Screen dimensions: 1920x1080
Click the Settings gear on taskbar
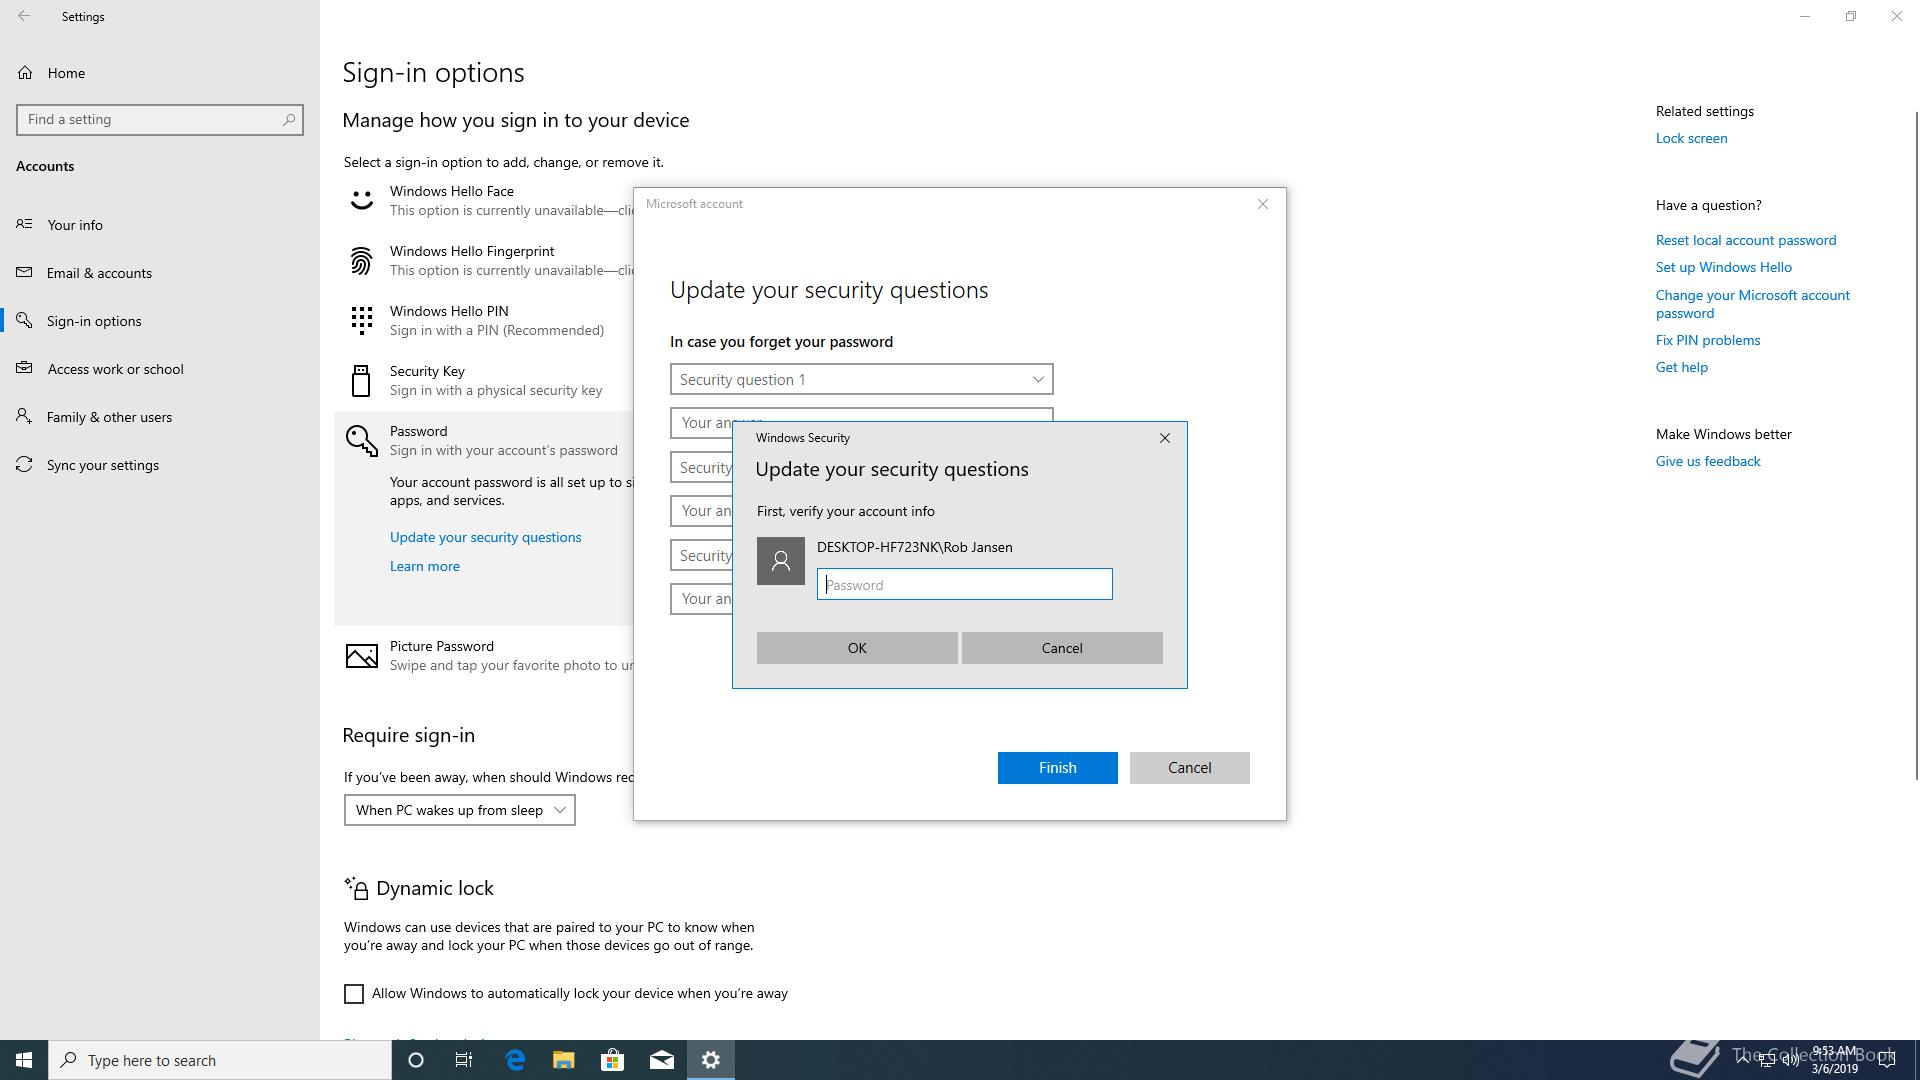tap(711, 1060)
